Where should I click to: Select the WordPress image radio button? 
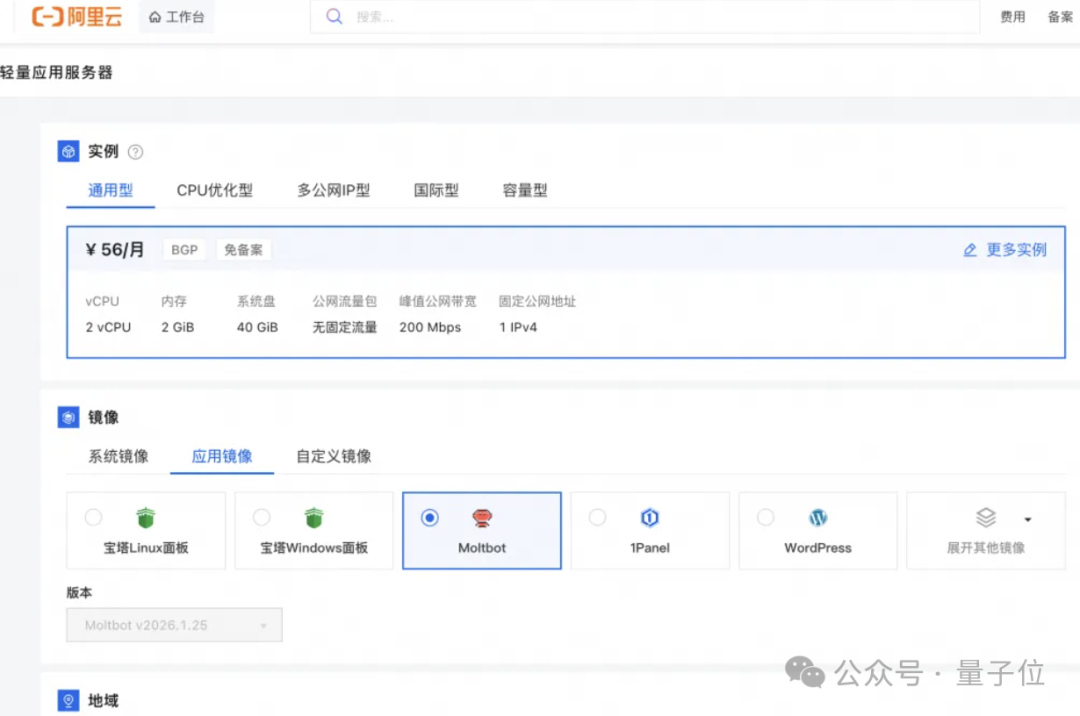tap(766, 518)
